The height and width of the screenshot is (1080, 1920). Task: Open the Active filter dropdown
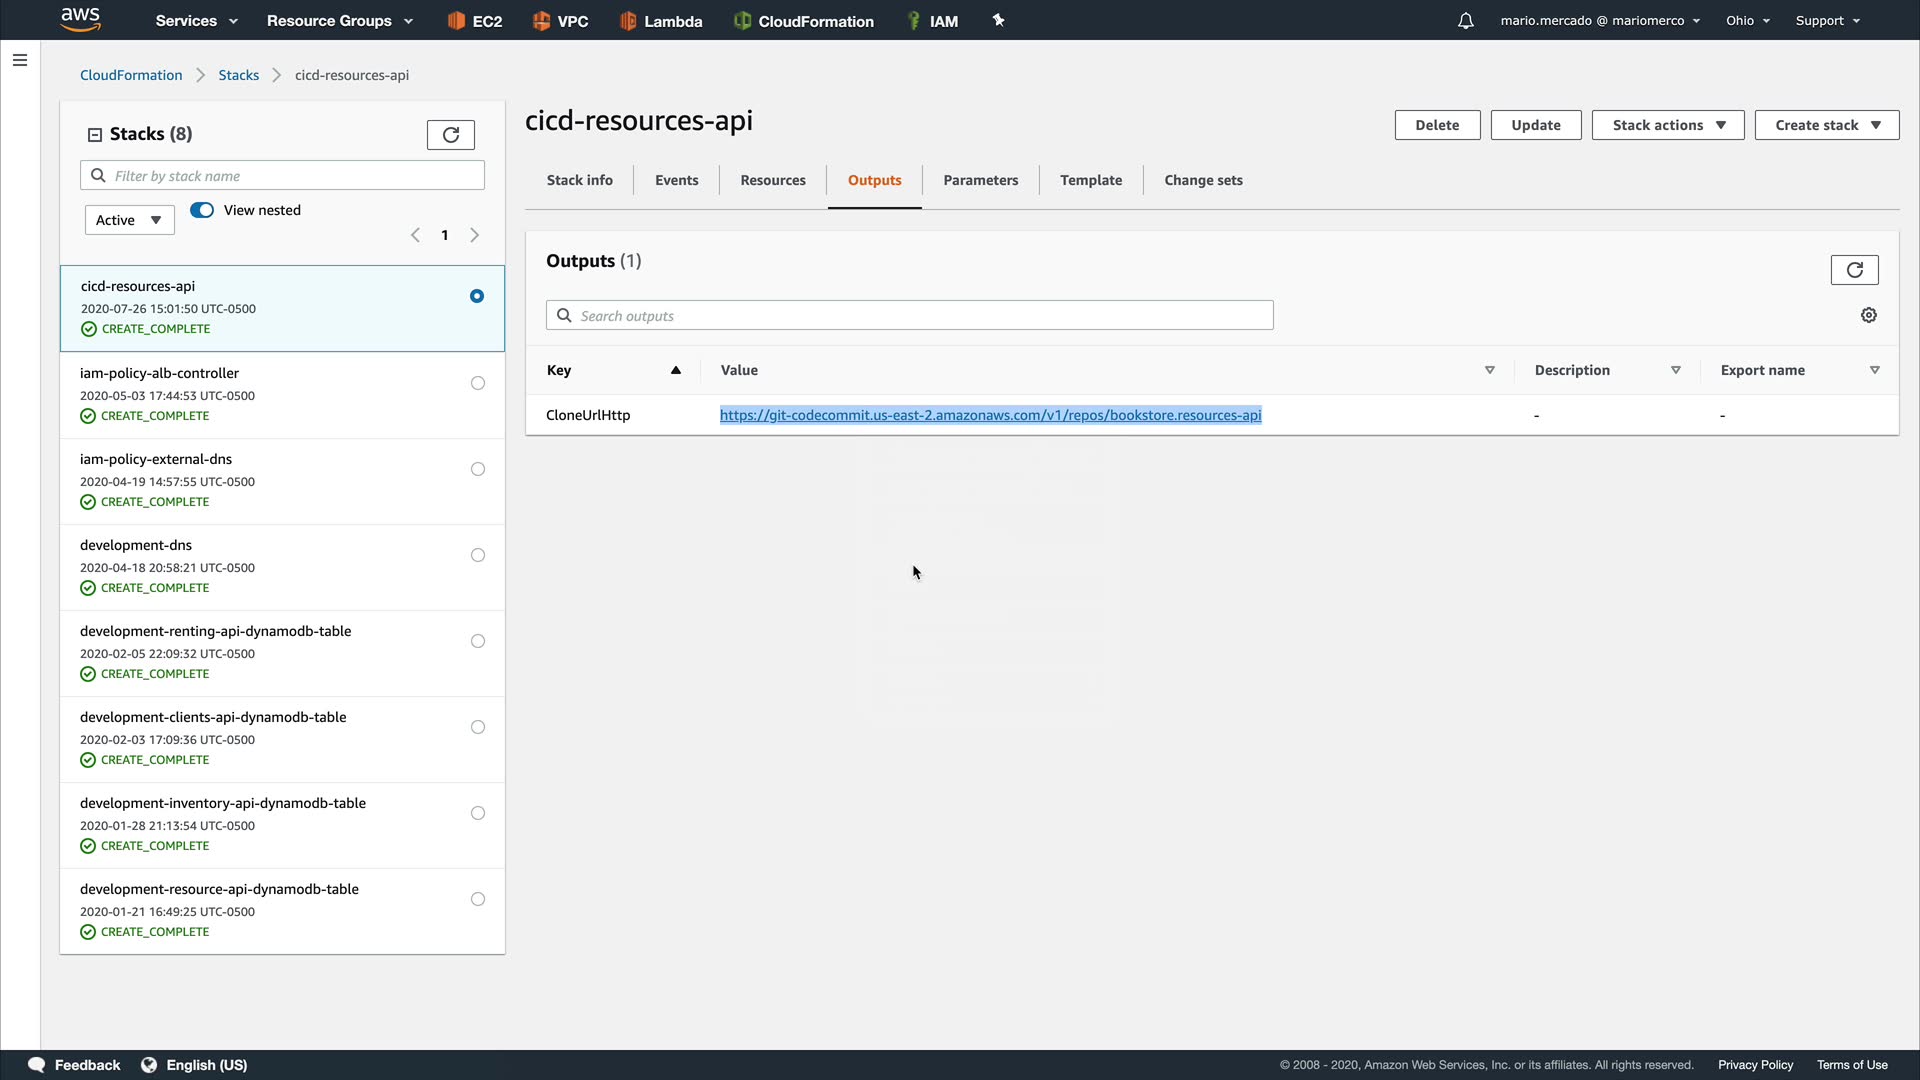[x=129, y=220]
